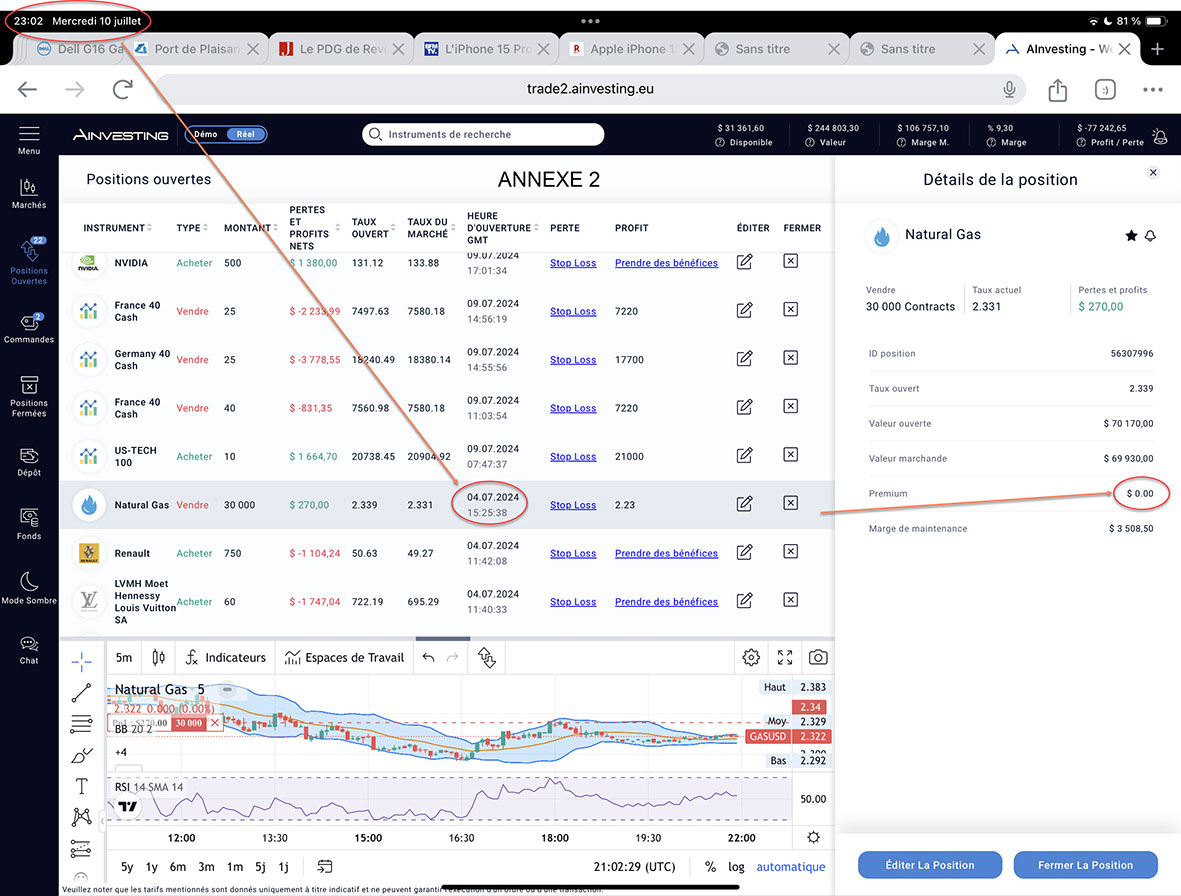Click the edit icon for NVIDIA position
This screenshot has width=1181, height=896.
744,262
